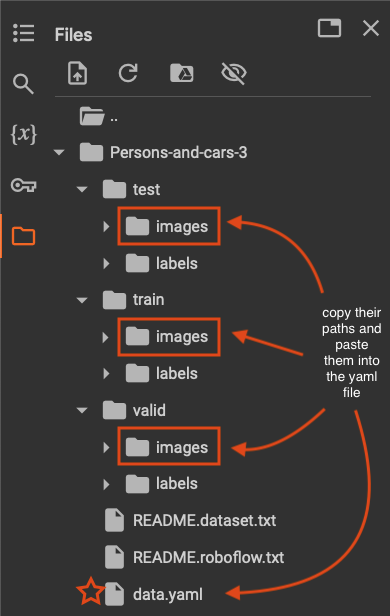Select the Files folder sidebar icon
Screen dimensions: 390x616
24,236
